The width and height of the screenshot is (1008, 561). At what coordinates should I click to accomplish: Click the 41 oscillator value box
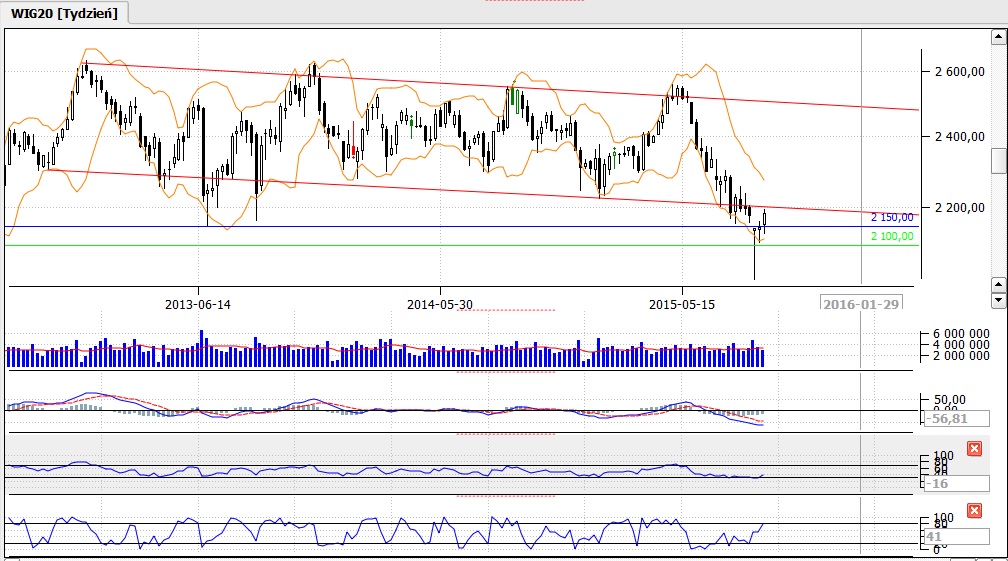[x=943, y=536]
